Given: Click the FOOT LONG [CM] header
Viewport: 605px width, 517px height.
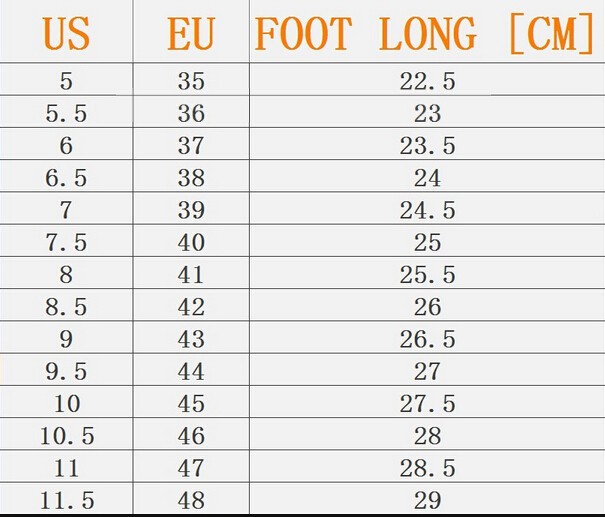Looking at the screenshot, I should [424, 34].
